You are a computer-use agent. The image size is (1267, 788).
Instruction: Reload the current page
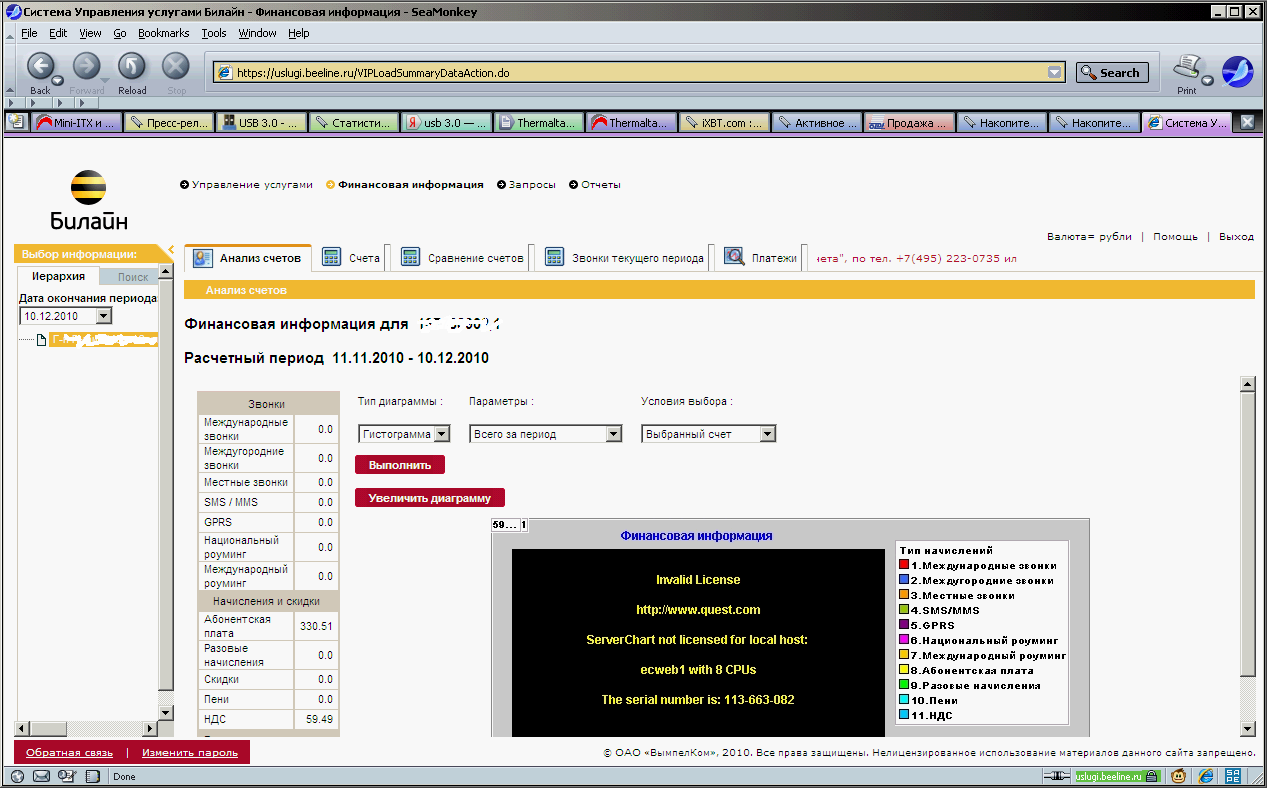(x=132, y=67)
